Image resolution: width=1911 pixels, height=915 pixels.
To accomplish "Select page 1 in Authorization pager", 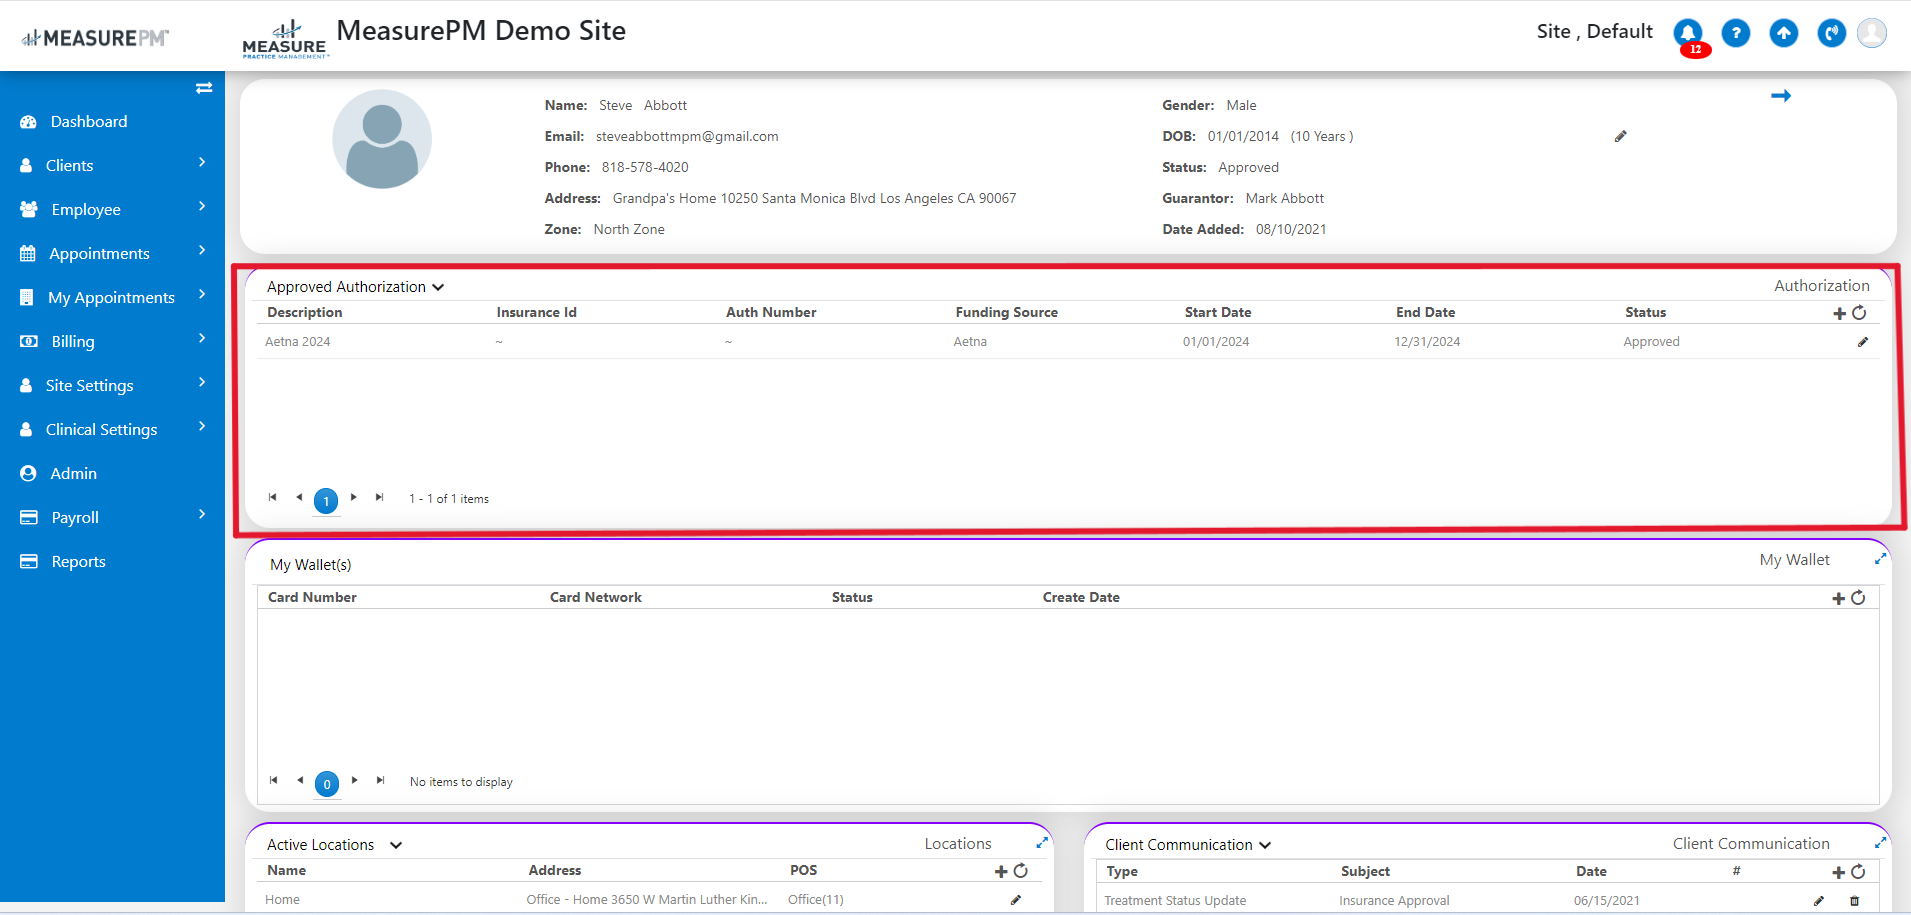I will pyautogui.click(x=326, y=500).
